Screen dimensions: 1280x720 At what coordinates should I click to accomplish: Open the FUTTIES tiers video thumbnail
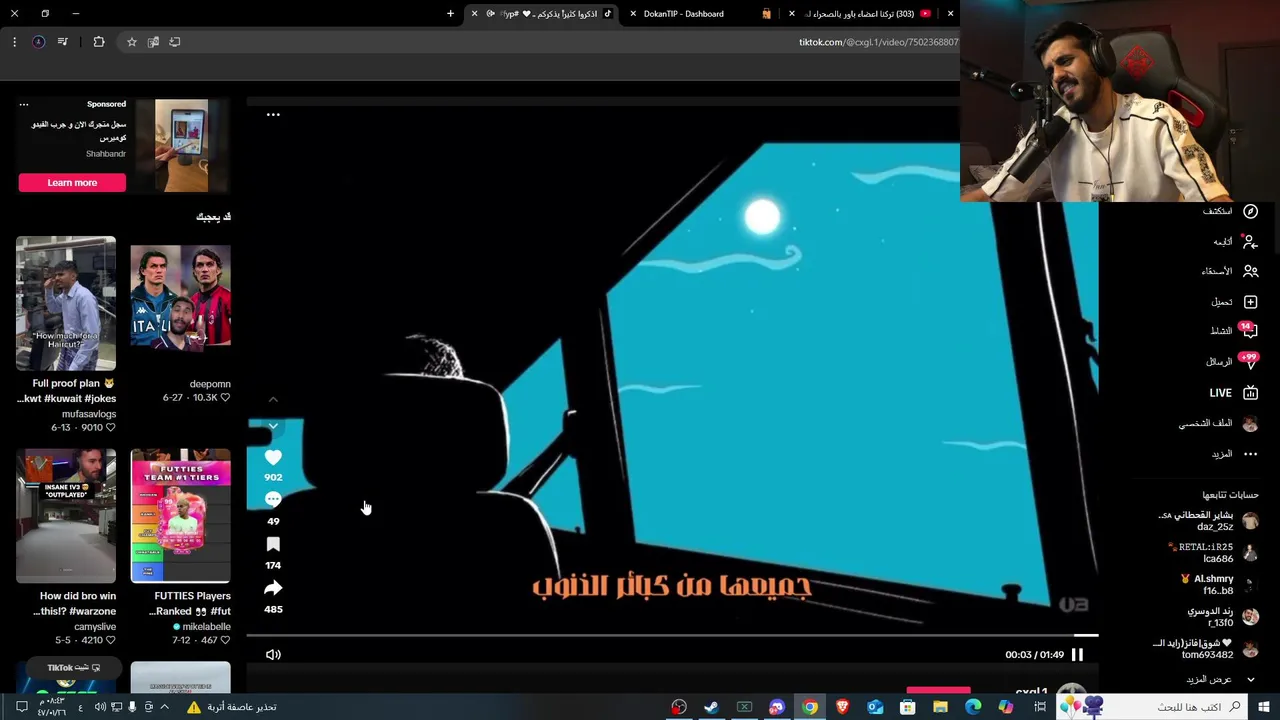181,515
